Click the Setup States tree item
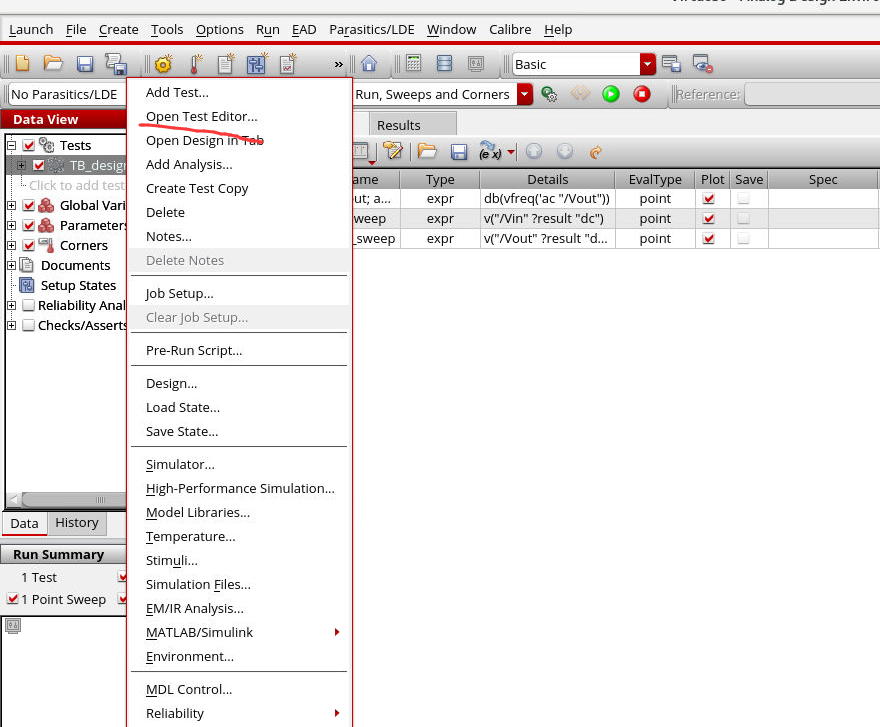The height and width of the screenshot is (727, 880). [x=78, y=285]
